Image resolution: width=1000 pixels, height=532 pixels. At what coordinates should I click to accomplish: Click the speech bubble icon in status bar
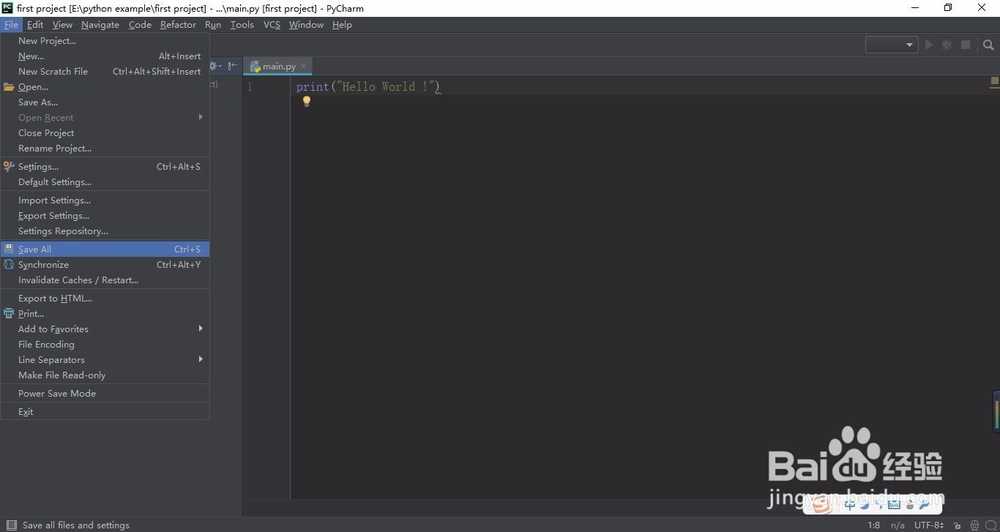(x=990, y=526)
